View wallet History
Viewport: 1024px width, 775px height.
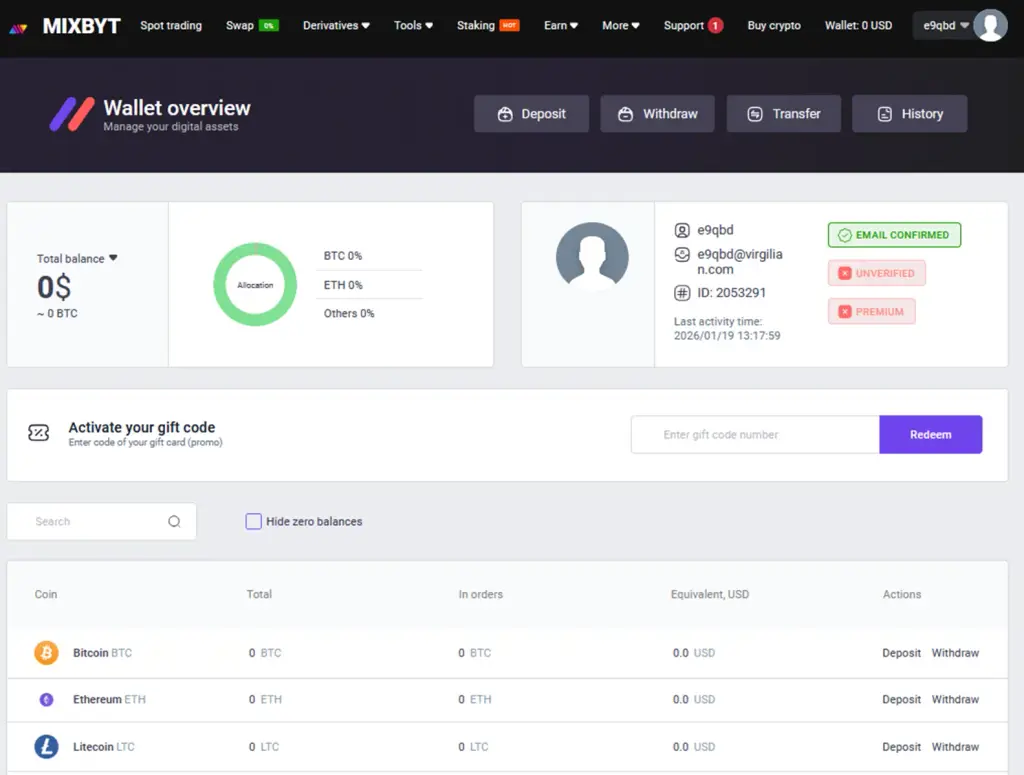pos(910,114)
